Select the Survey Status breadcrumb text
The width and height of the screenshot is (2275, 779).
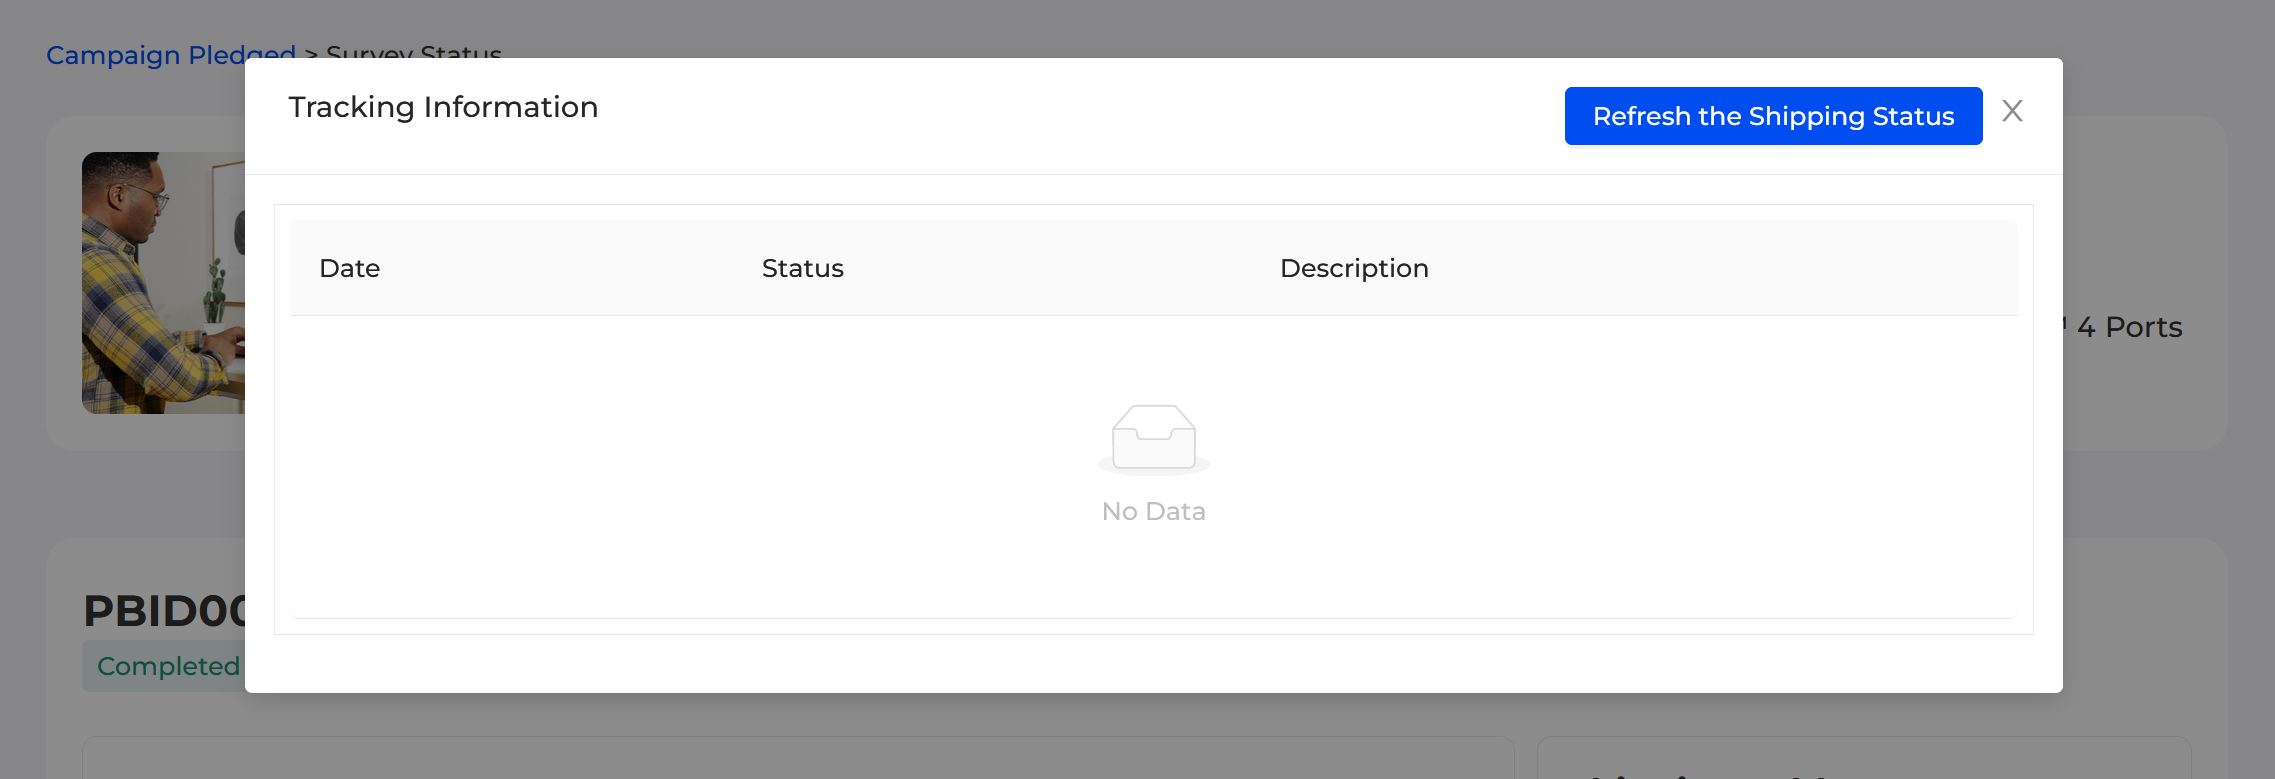[x=414, y=52]
